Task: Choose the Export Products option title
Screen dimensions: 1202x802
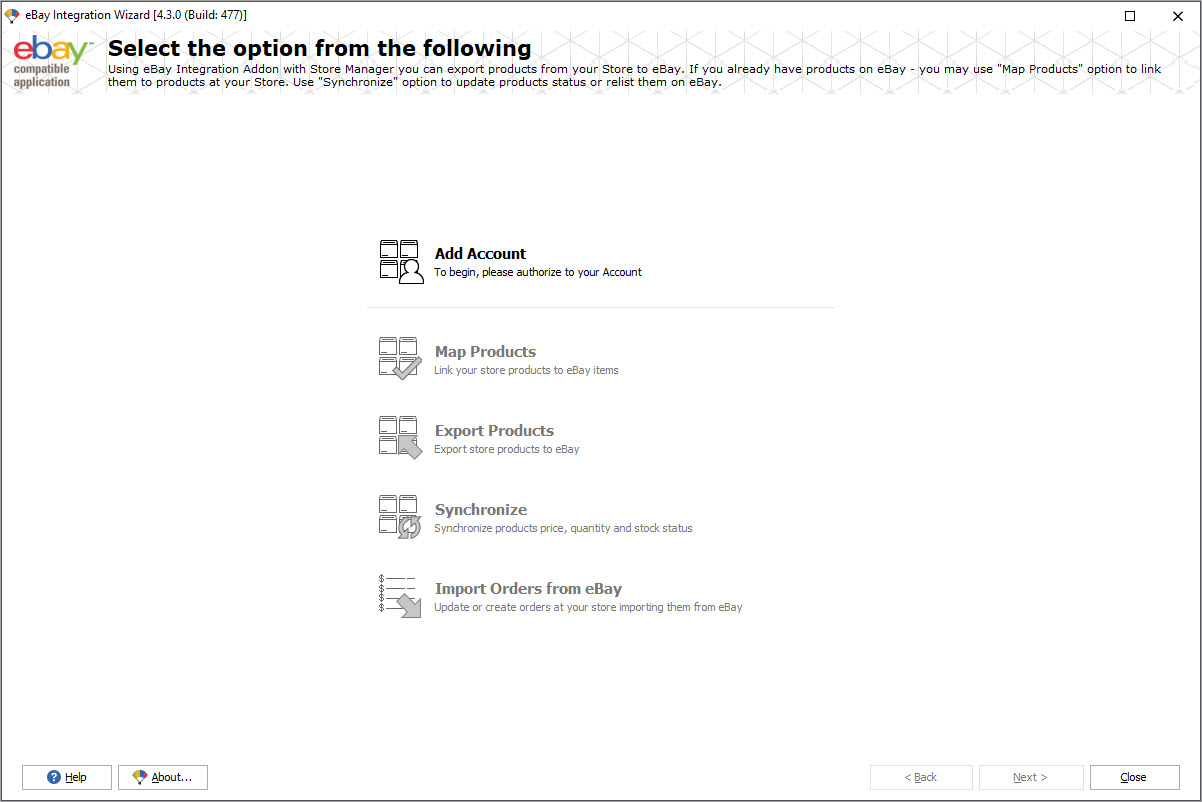Action: tap(494, 431)
